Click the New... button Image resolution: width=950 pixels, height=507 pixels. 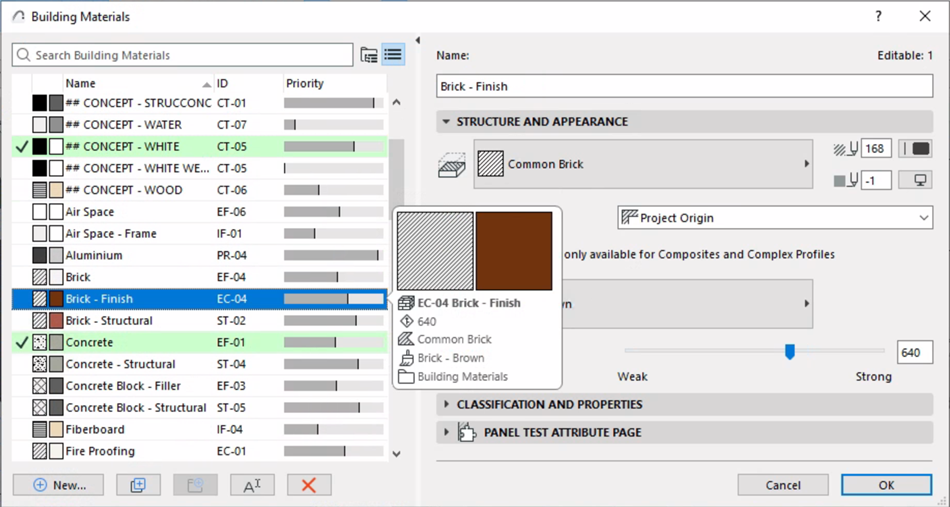click(58, 485)
